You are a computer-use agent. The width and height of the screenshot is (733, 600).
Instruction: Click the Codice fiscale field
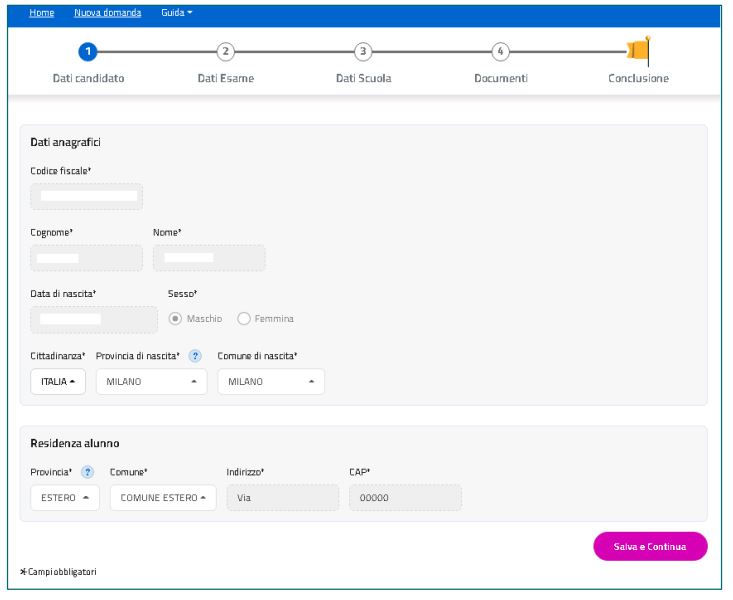86,197
